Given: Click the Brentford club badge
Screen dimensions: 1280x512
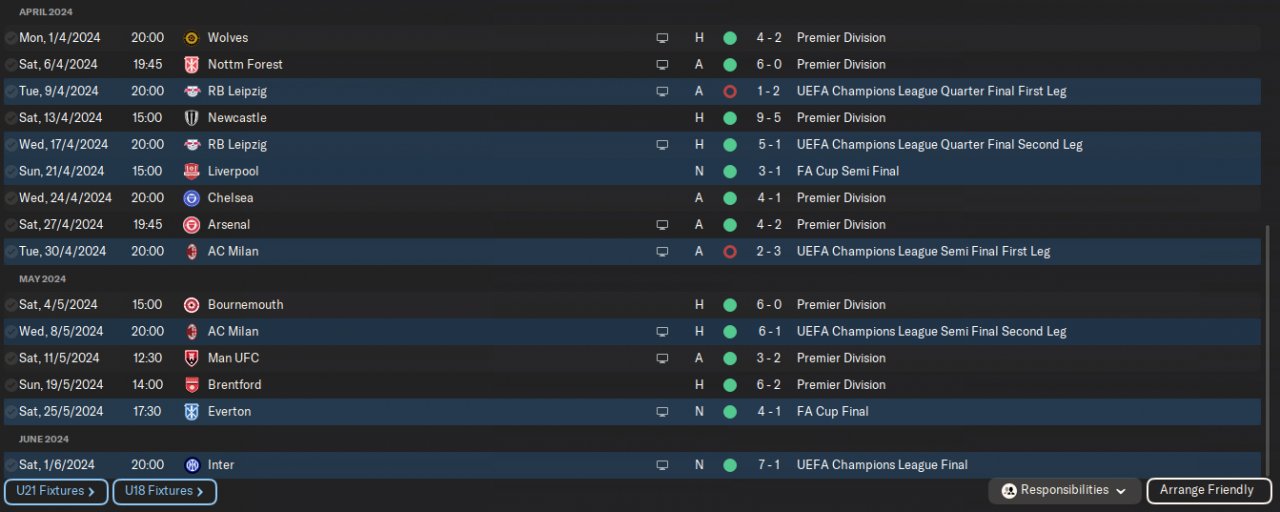Looking at the screenshot, I should [x=192, y=385].
